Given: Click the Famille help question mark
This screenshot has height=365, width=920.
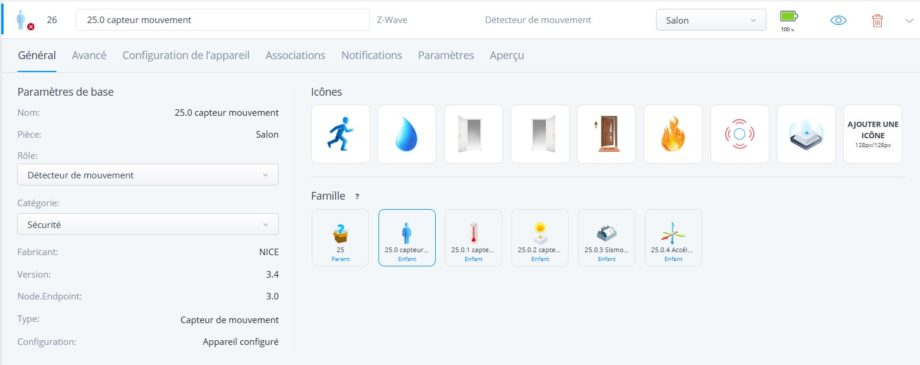Looking at the screenshot, I should coord(357,197).
